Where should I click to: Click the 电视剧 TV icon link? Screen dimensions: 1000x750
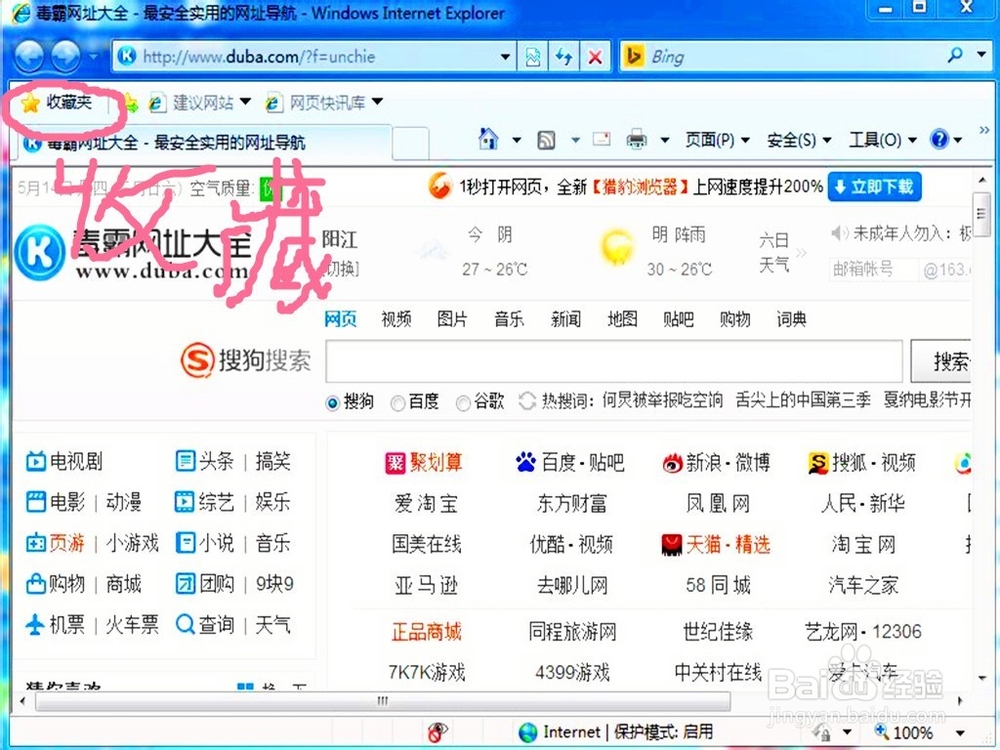pyautogui.click(x=64, y=461)
